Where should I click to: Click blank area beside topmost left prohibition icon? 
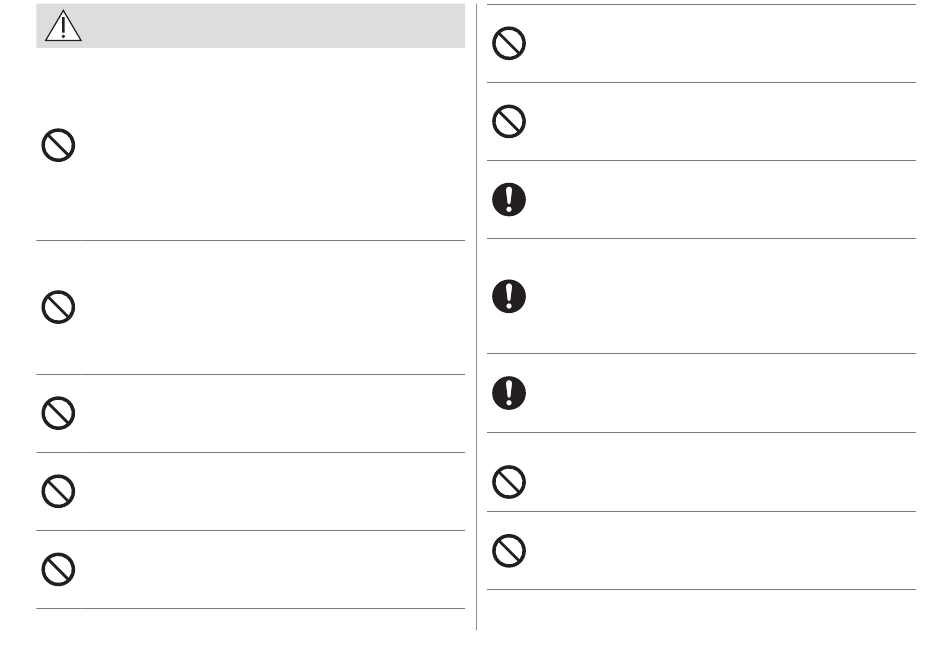pos(273,145)
